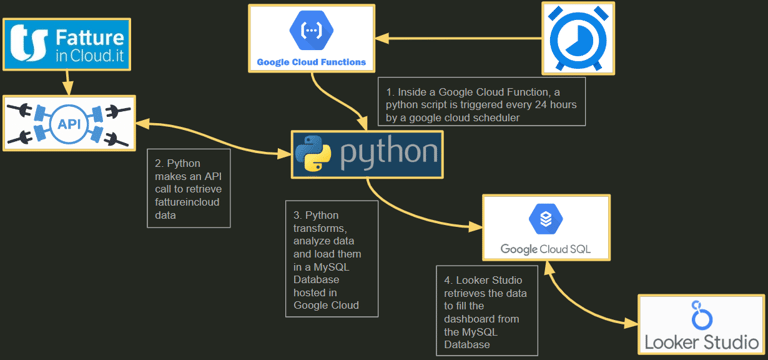Select the blue alarm clock scheduler icon

pos(578,38)
